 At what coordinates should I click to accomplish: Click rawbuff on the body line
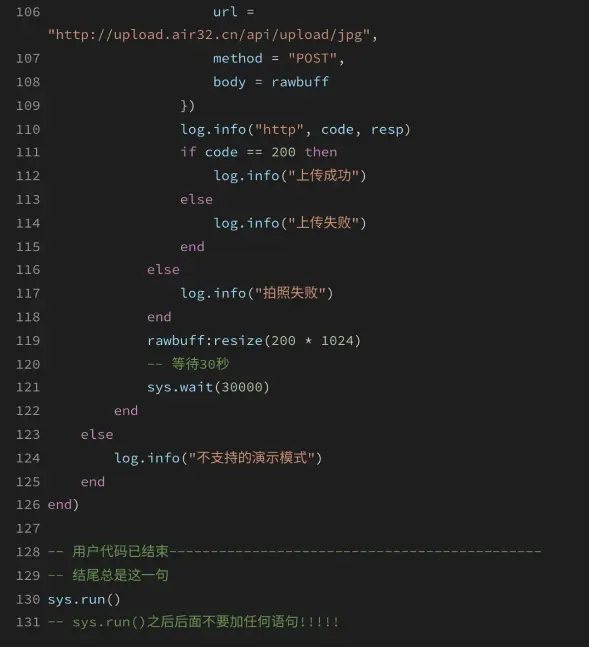point(300,82)
